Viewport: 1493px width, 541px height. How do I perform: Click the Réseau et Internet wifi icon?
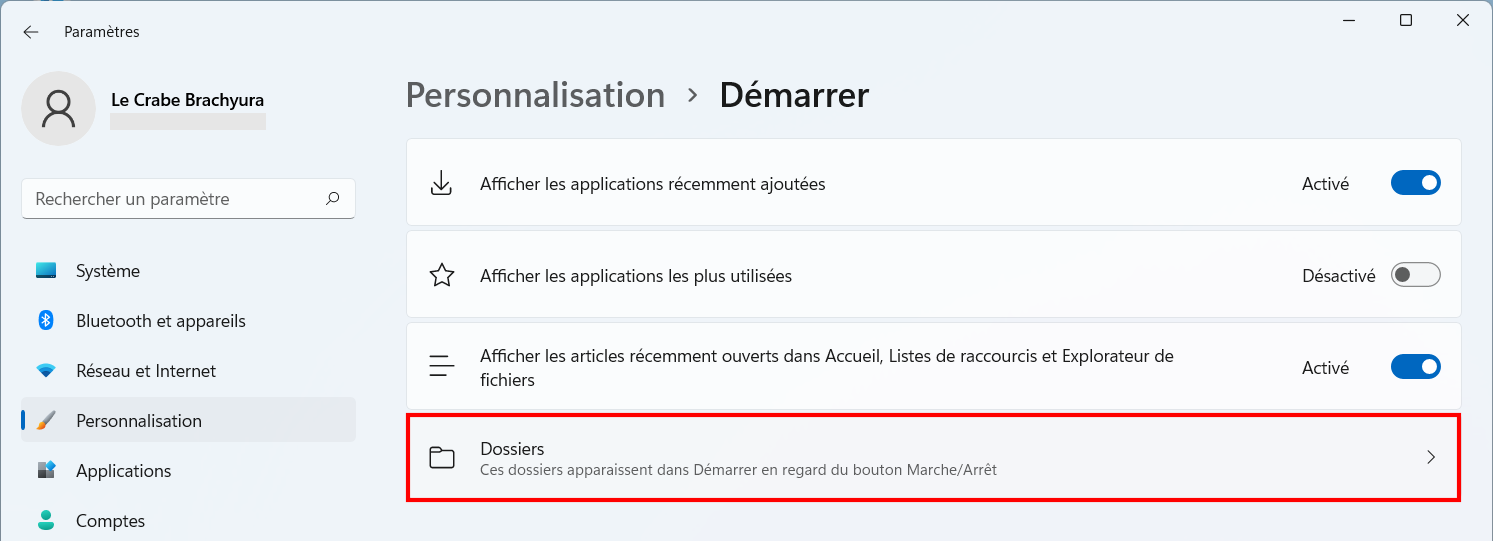46,371
